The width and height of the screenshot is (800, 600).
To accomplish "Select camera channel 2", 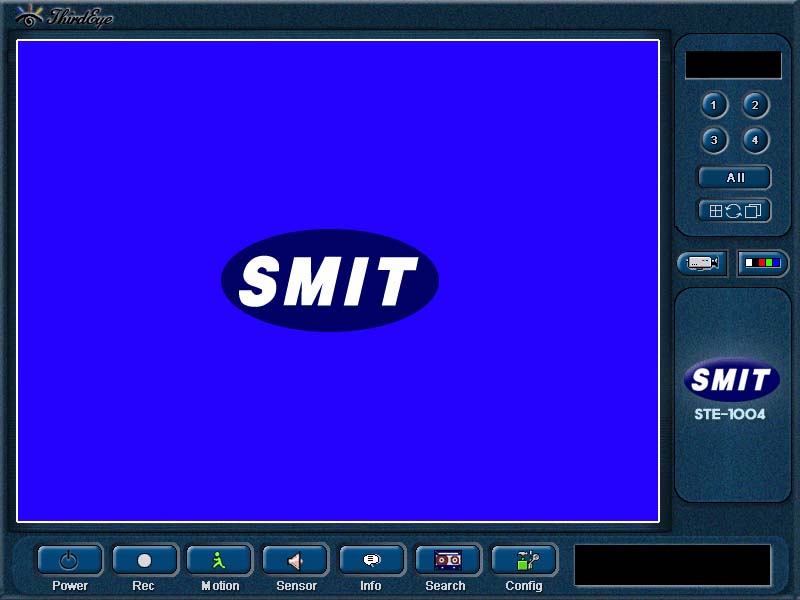I will (755, 105).
